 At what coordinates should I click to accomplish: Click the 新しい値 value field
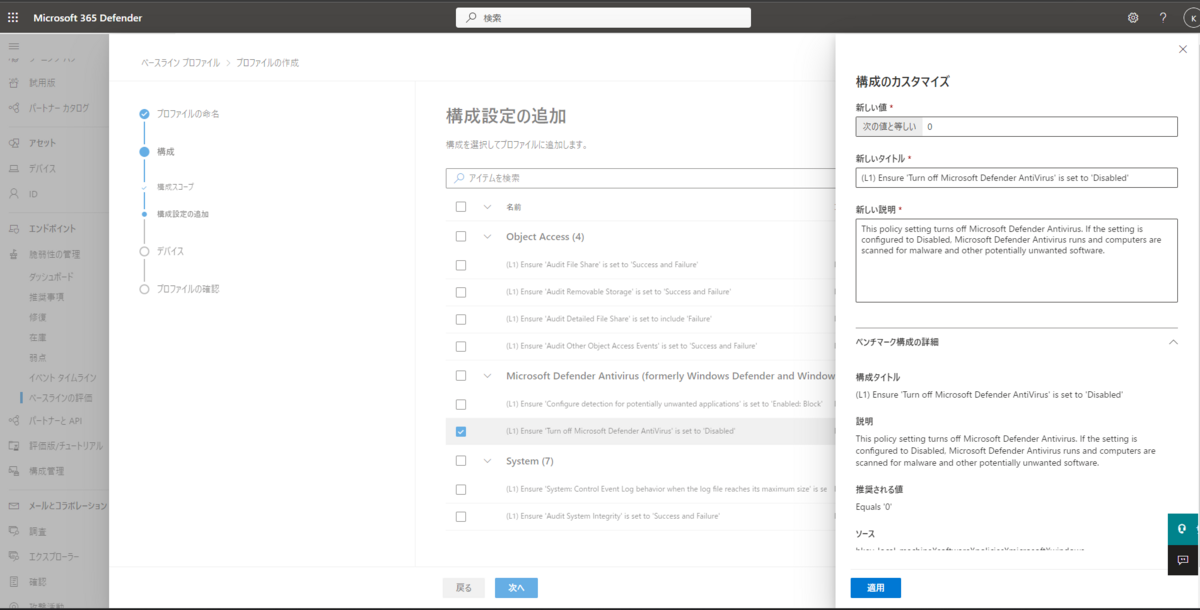coord(1049,127)
